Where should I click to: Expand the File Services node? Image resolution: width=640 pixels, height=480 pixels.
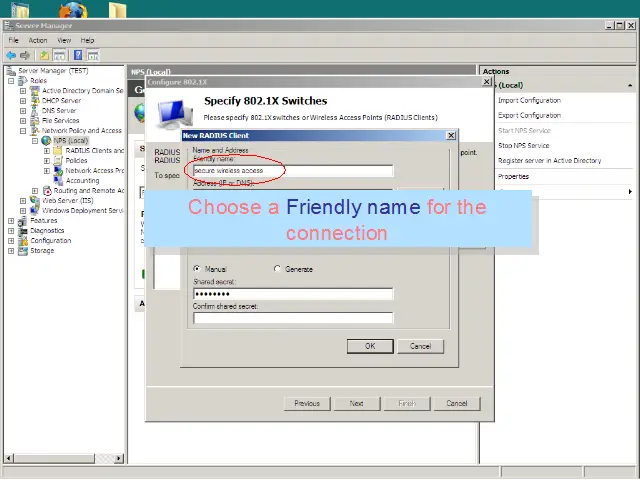click(23, 121)
